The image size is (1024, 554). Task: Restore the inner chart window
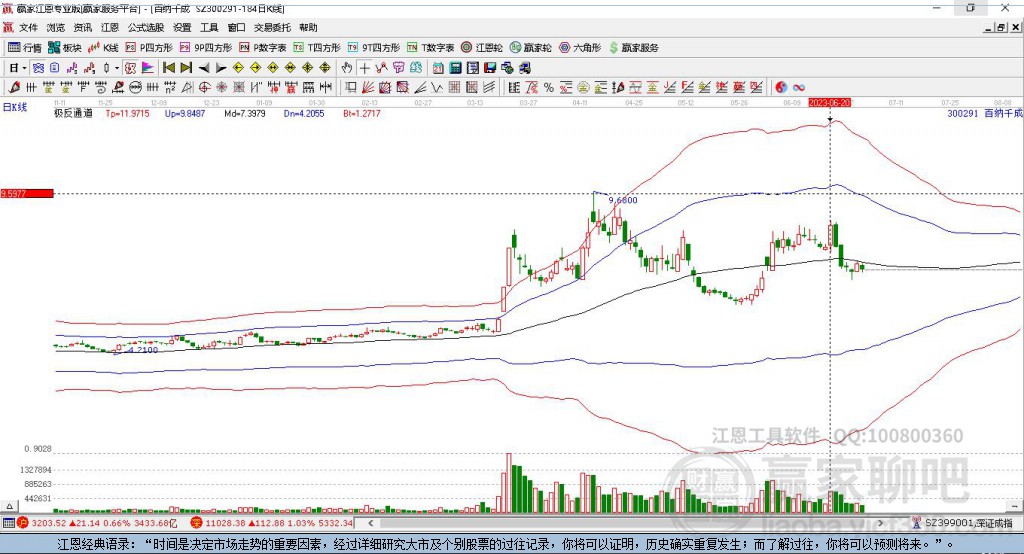1002,27
